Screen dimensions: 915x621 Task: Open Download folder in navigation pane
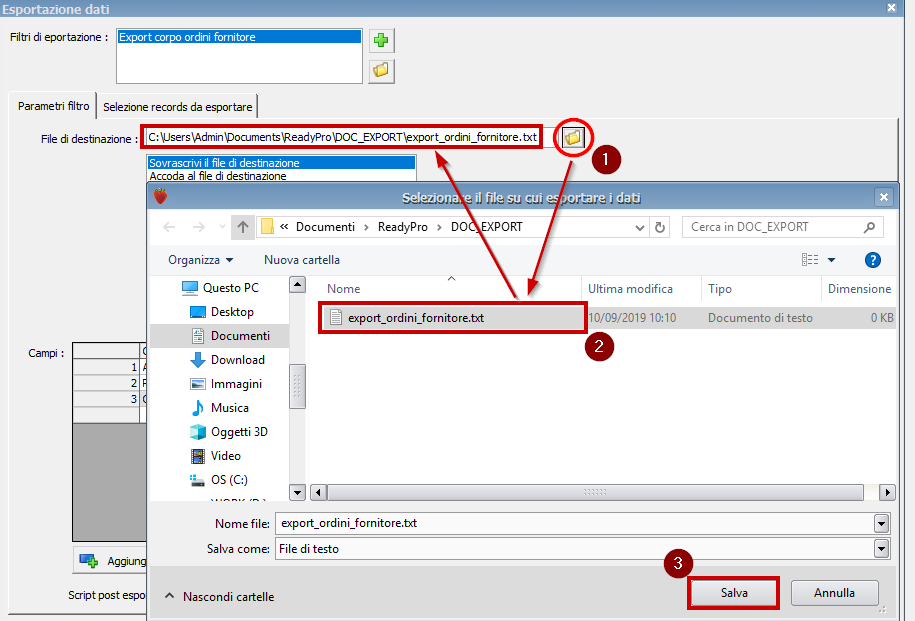(x=237, y=360)
